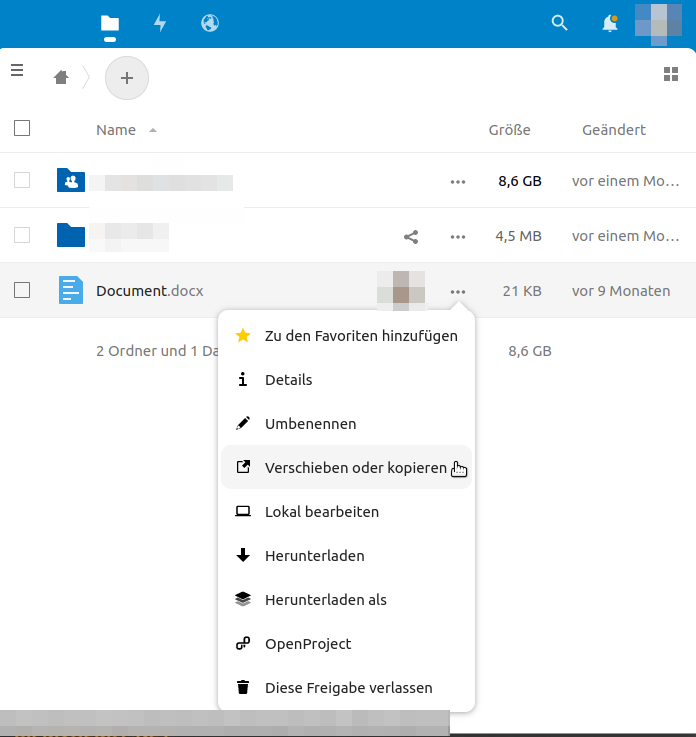Select Umbenennen from context menu
696x737 pixels.
click(x=310, y=424)
